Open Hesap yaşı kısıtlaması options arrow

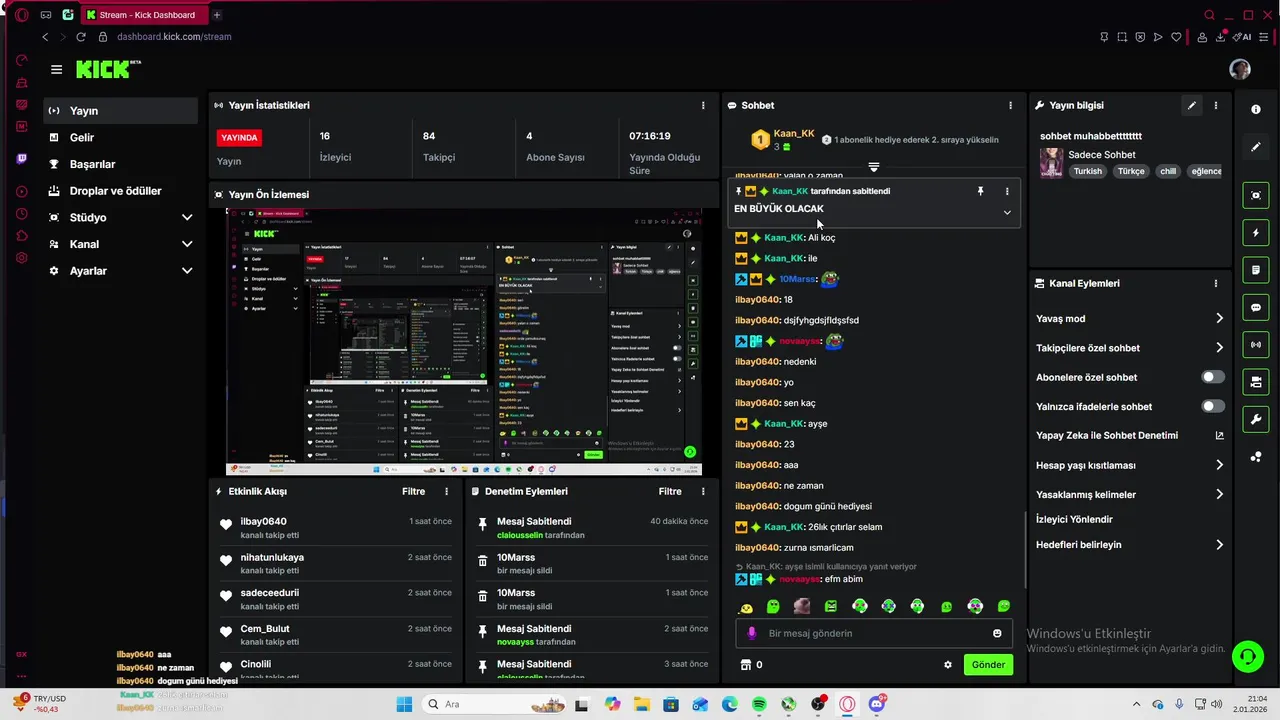1219,465
